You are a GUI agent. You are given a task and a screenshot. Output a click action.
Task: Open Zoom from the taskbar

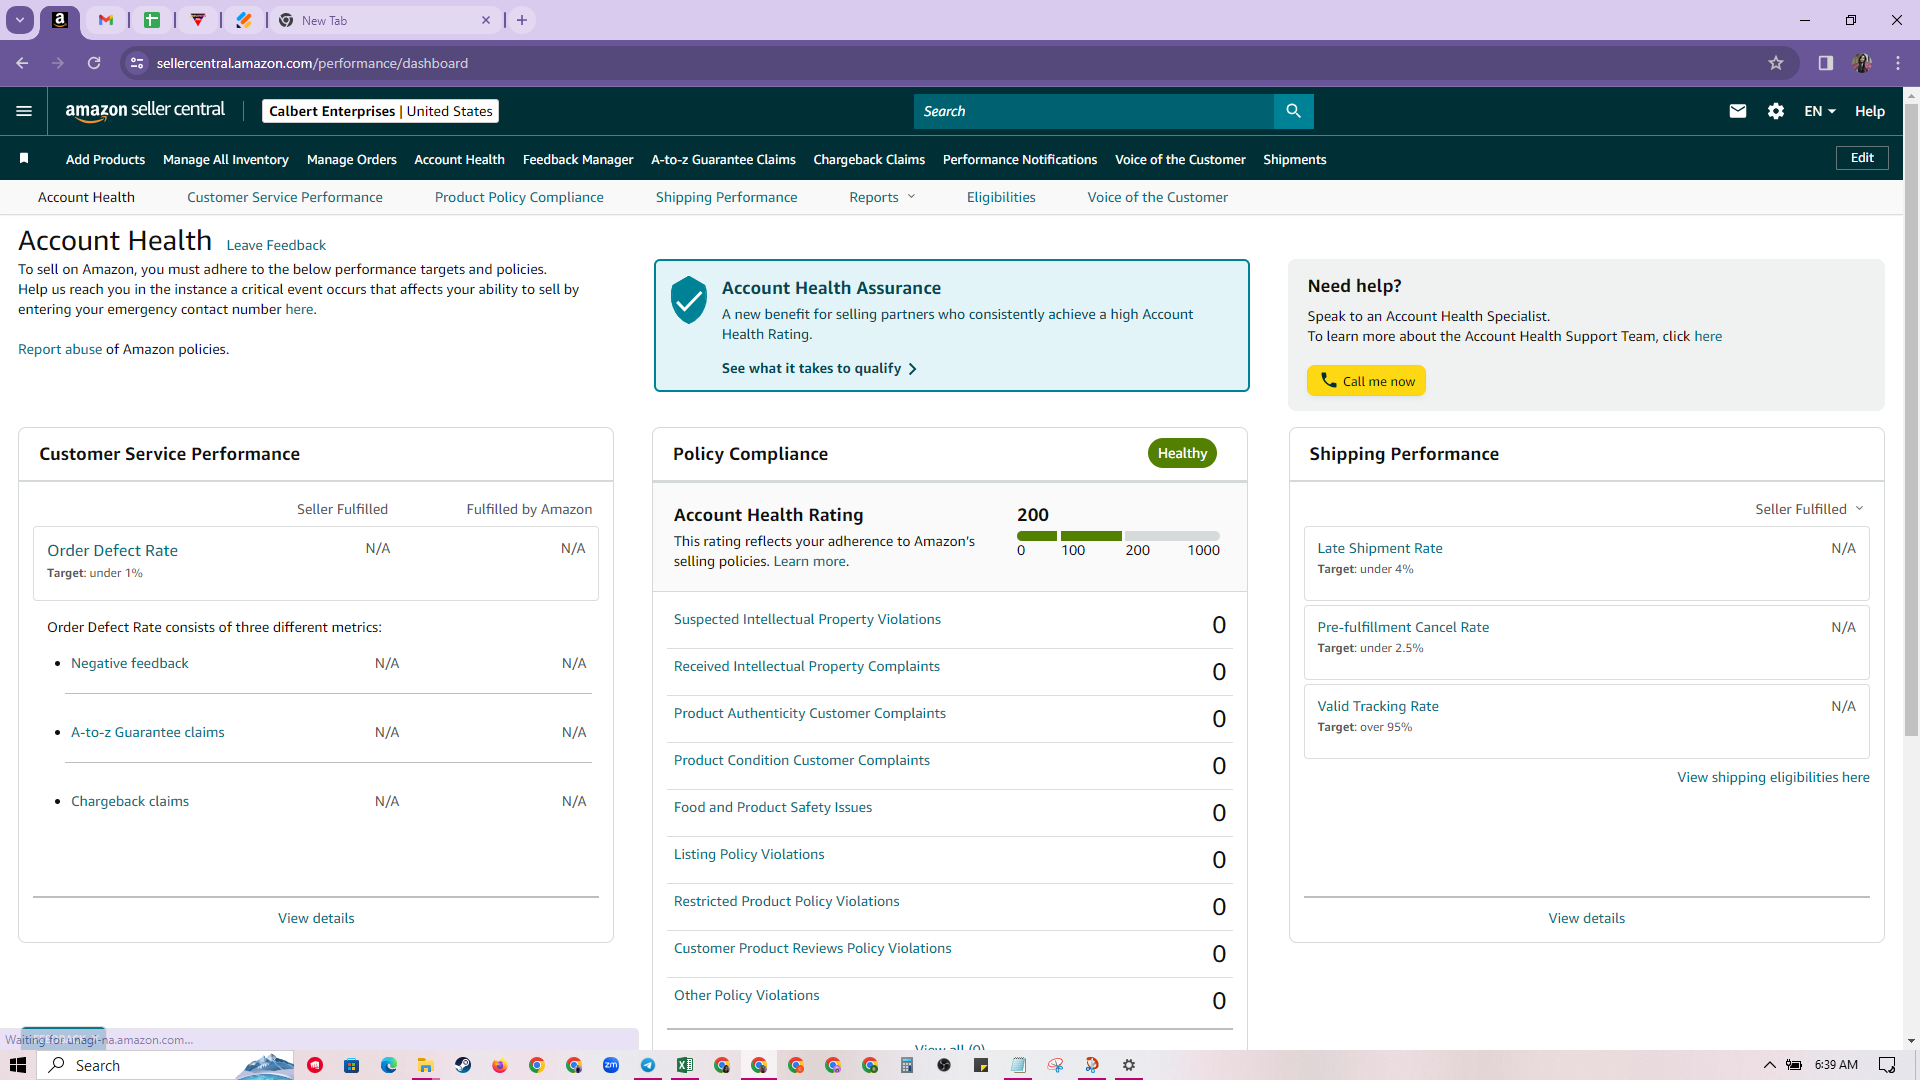tap(611, 1065)
